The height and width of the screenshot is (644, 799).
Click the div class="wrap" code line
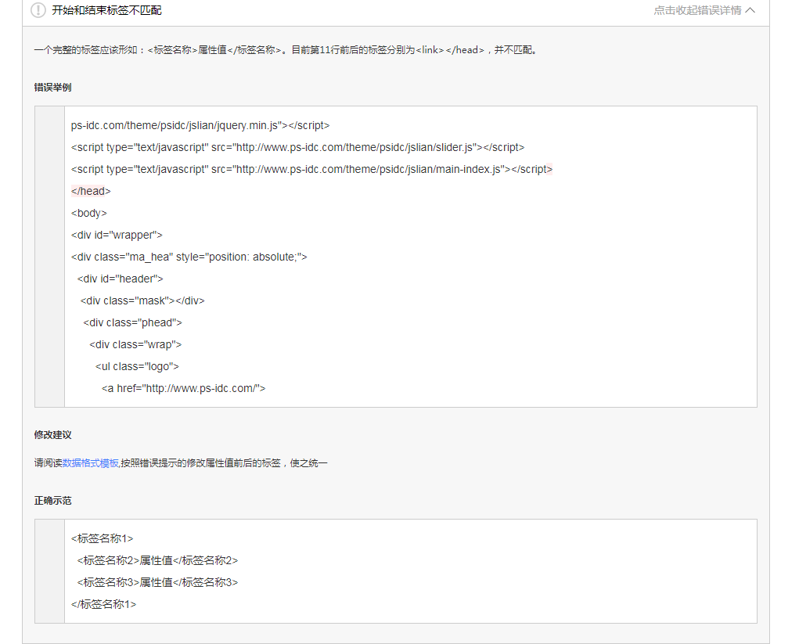click(136, 344)
